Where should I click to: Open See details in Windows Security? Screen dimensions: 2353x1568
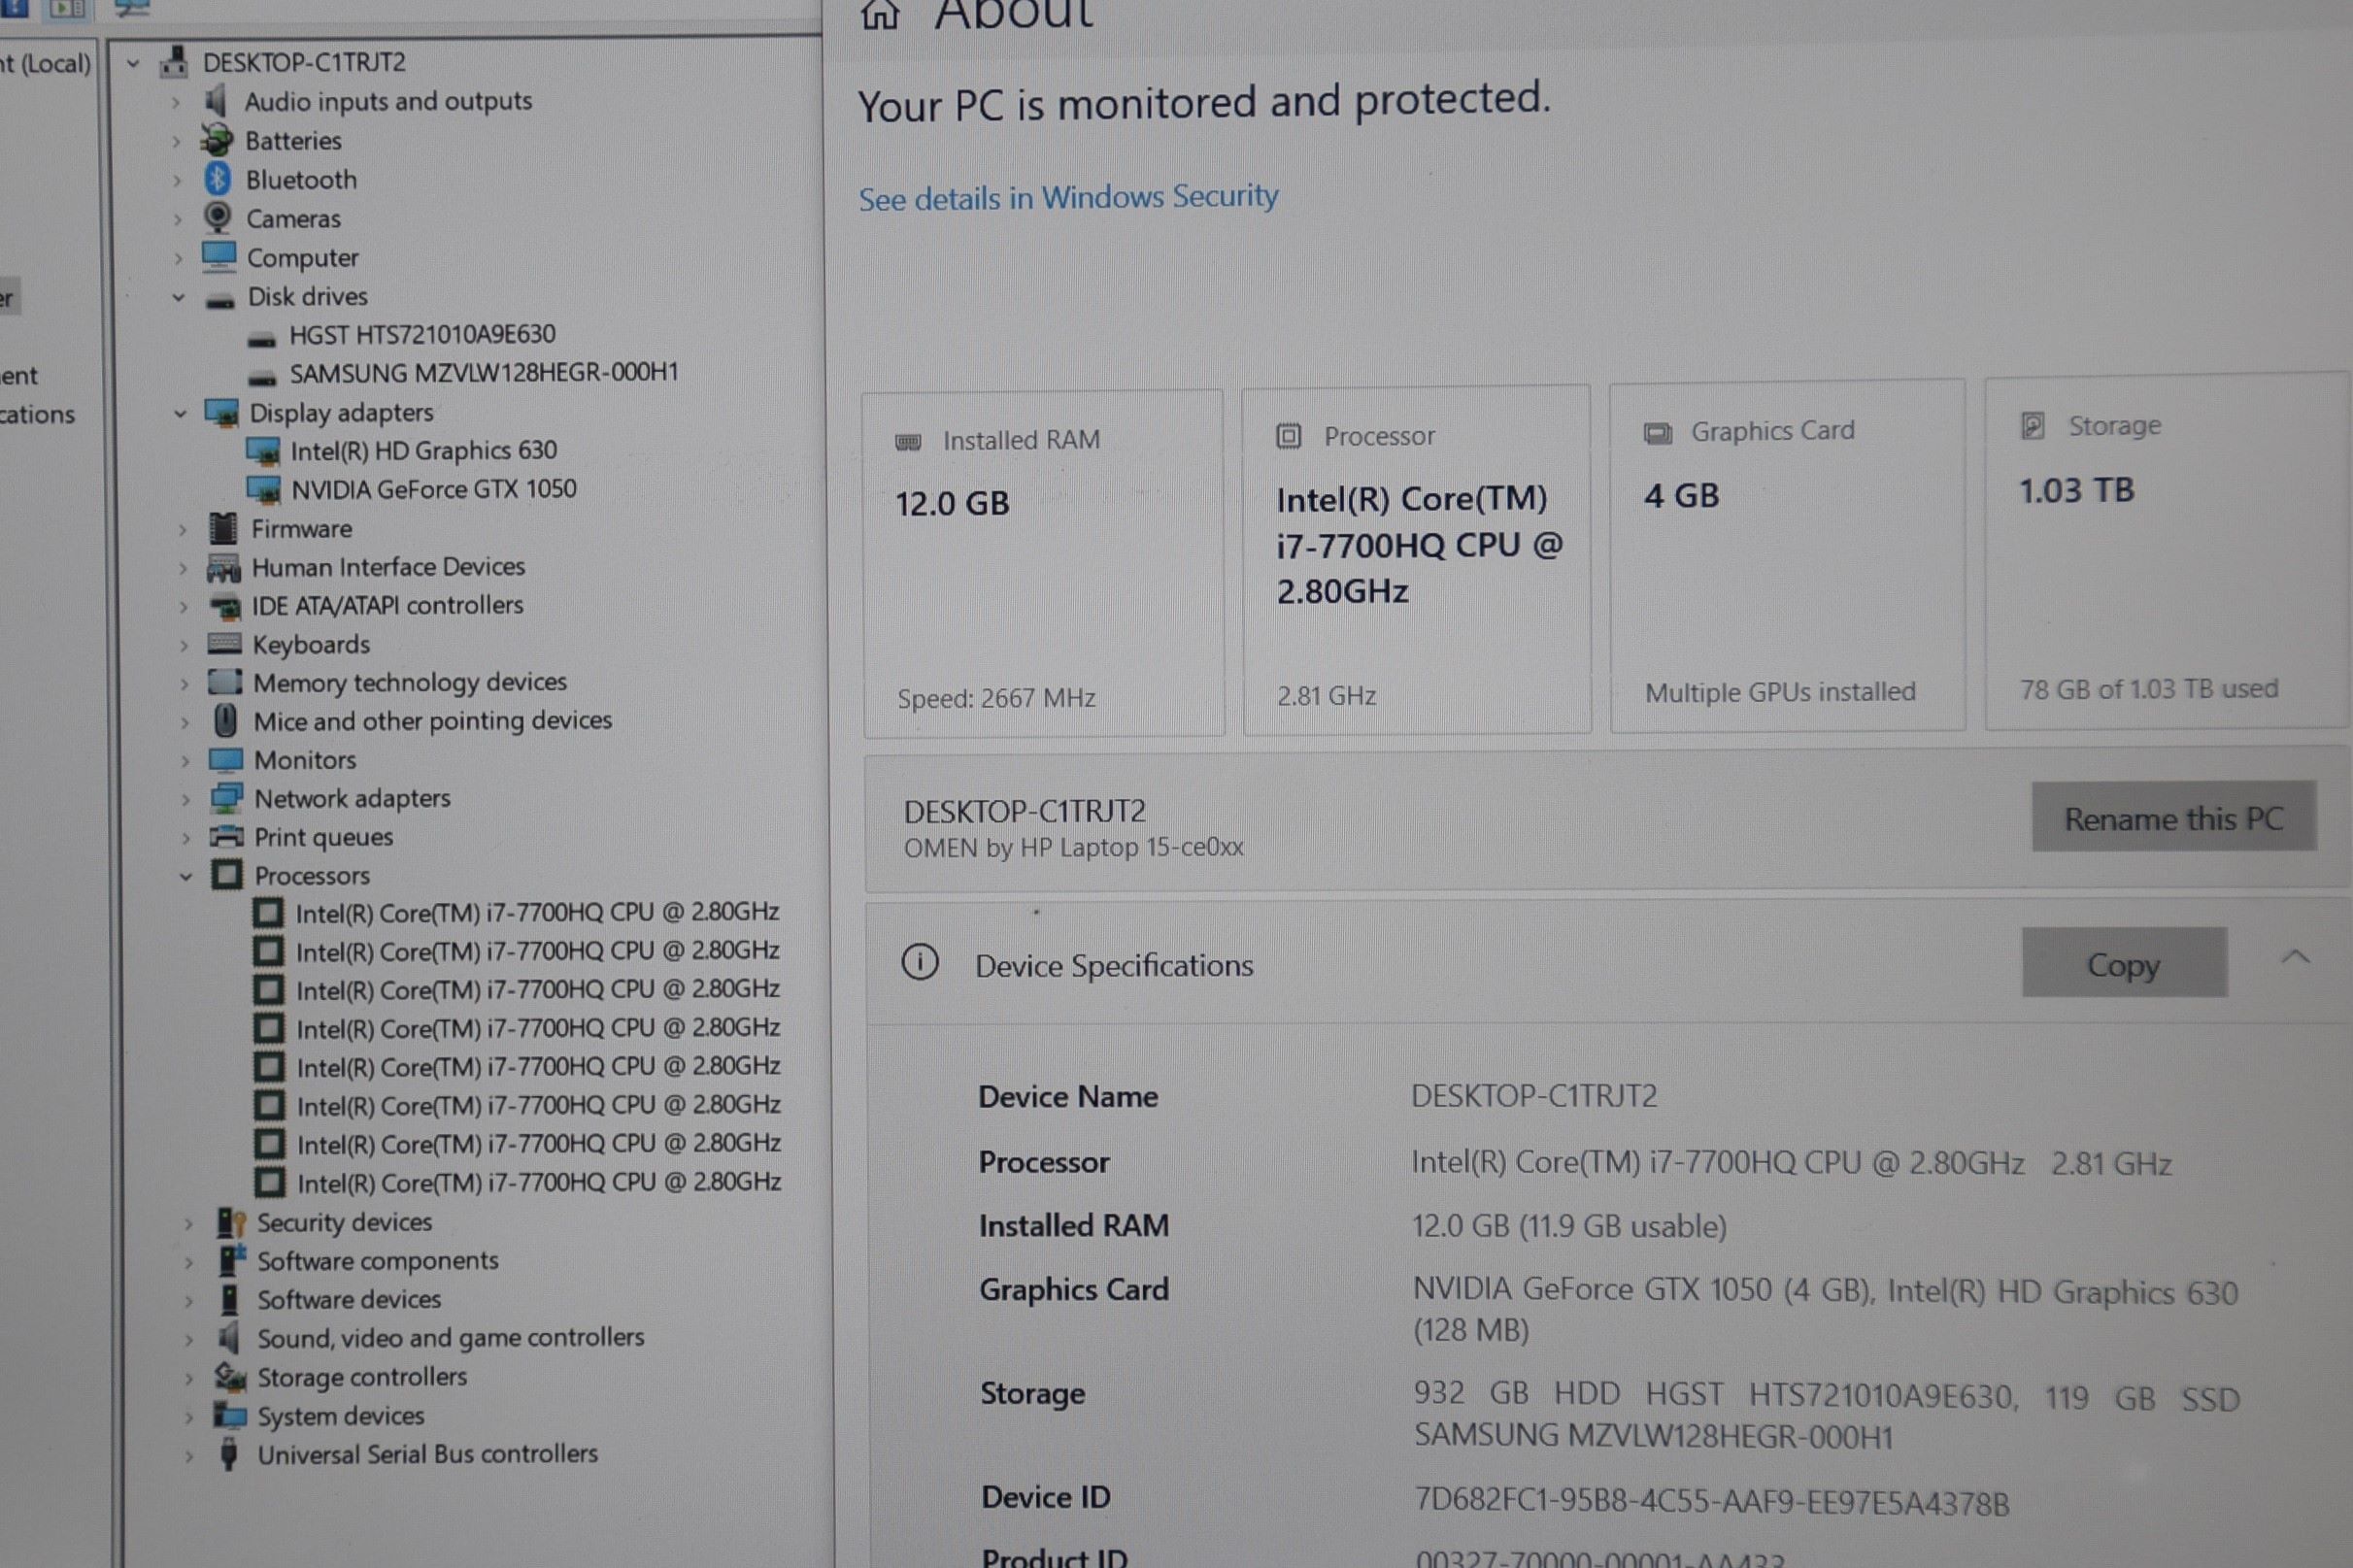pyautogui.click(x=1068, y=197)
